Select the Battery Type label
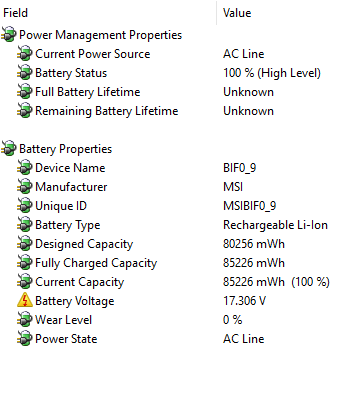This screenshot has width=364, height=397. [x=68, y=225]
